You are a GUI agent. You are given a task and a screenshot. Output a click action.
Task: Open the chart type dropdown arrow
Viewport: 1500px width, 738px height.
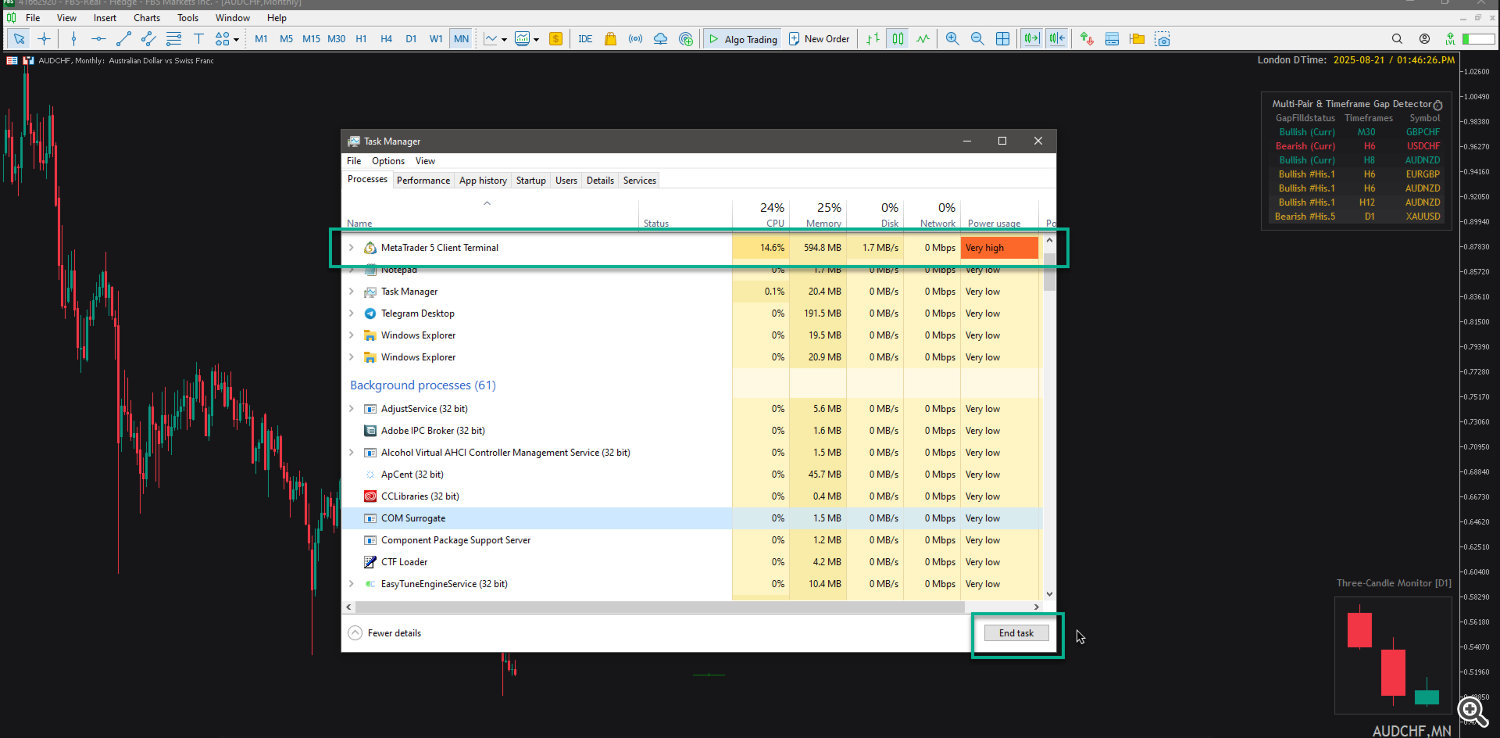click(x=504, y=38)
